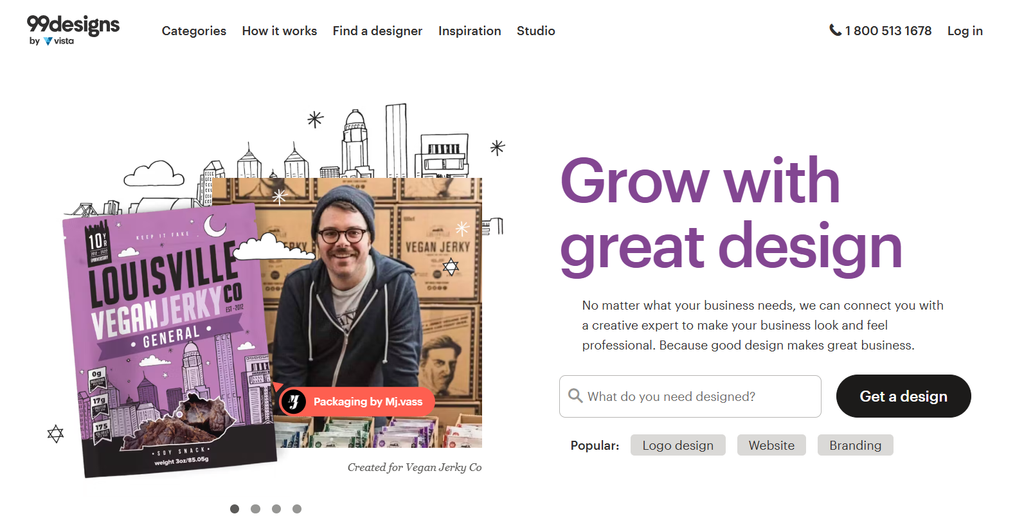Click the Created for Vegan Jerky Co caption
The width and height of the screenshot is (1024, 528).
point(415,467)
